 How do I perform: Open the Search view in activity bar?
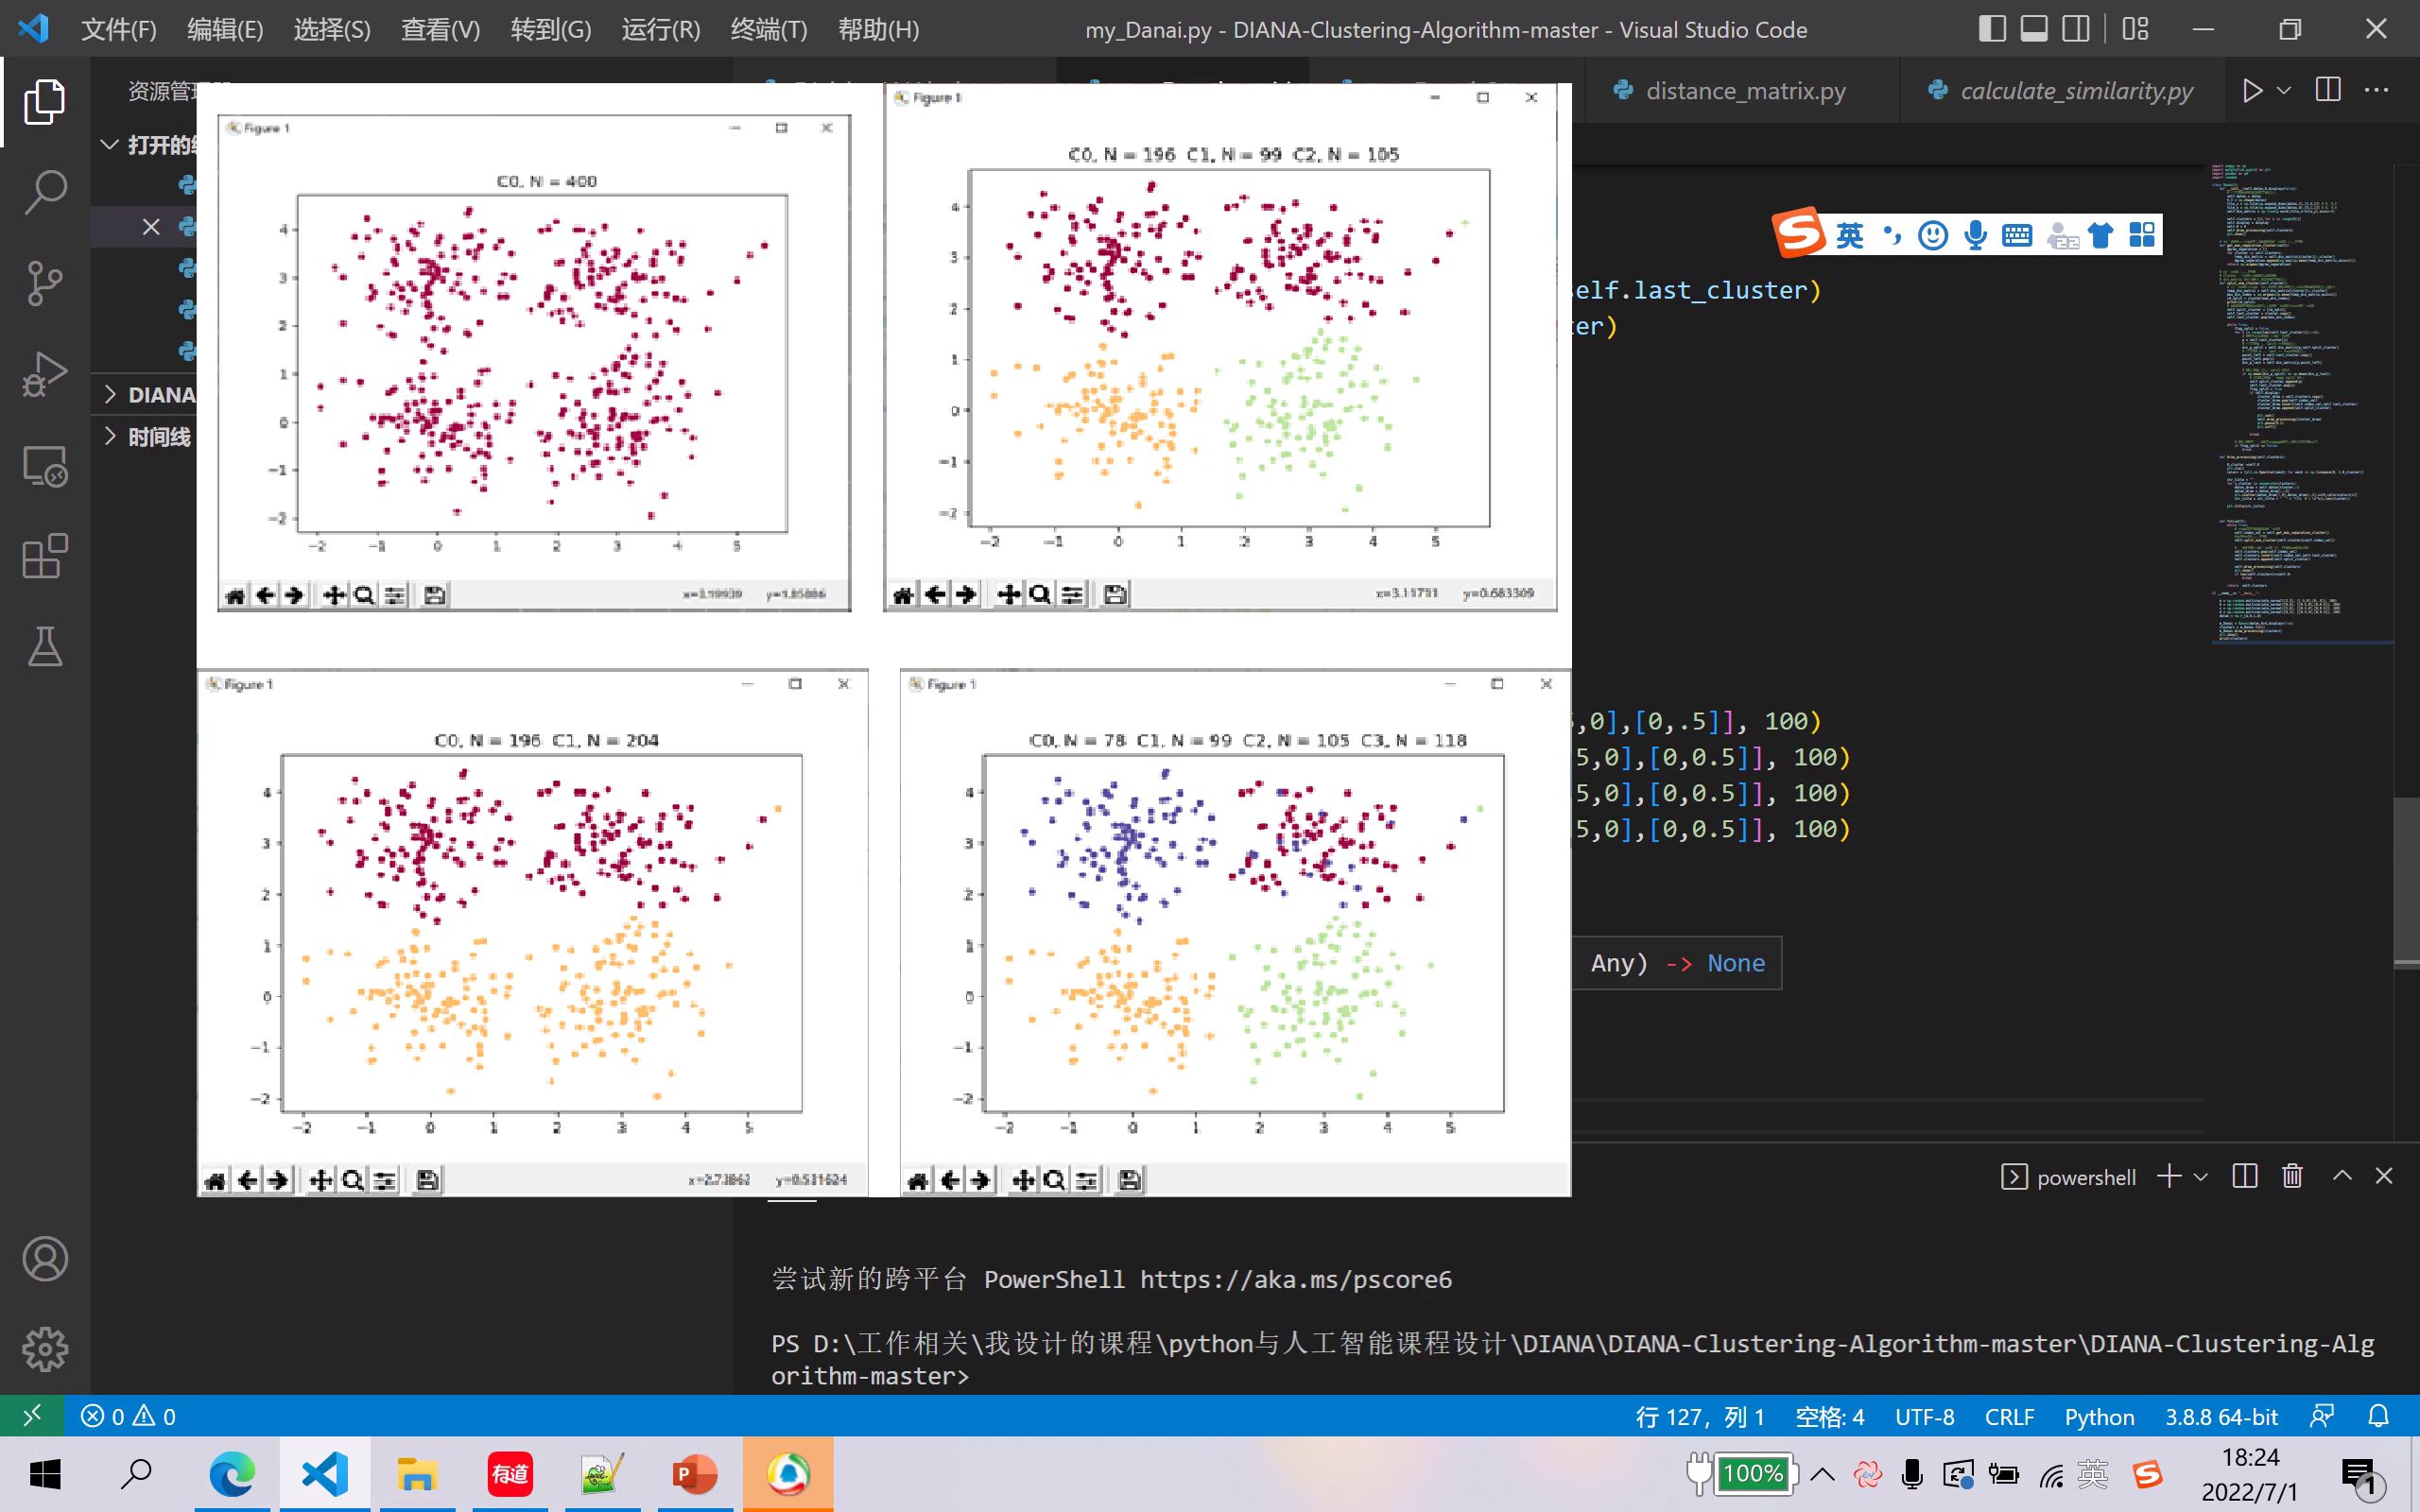(45, 191)
